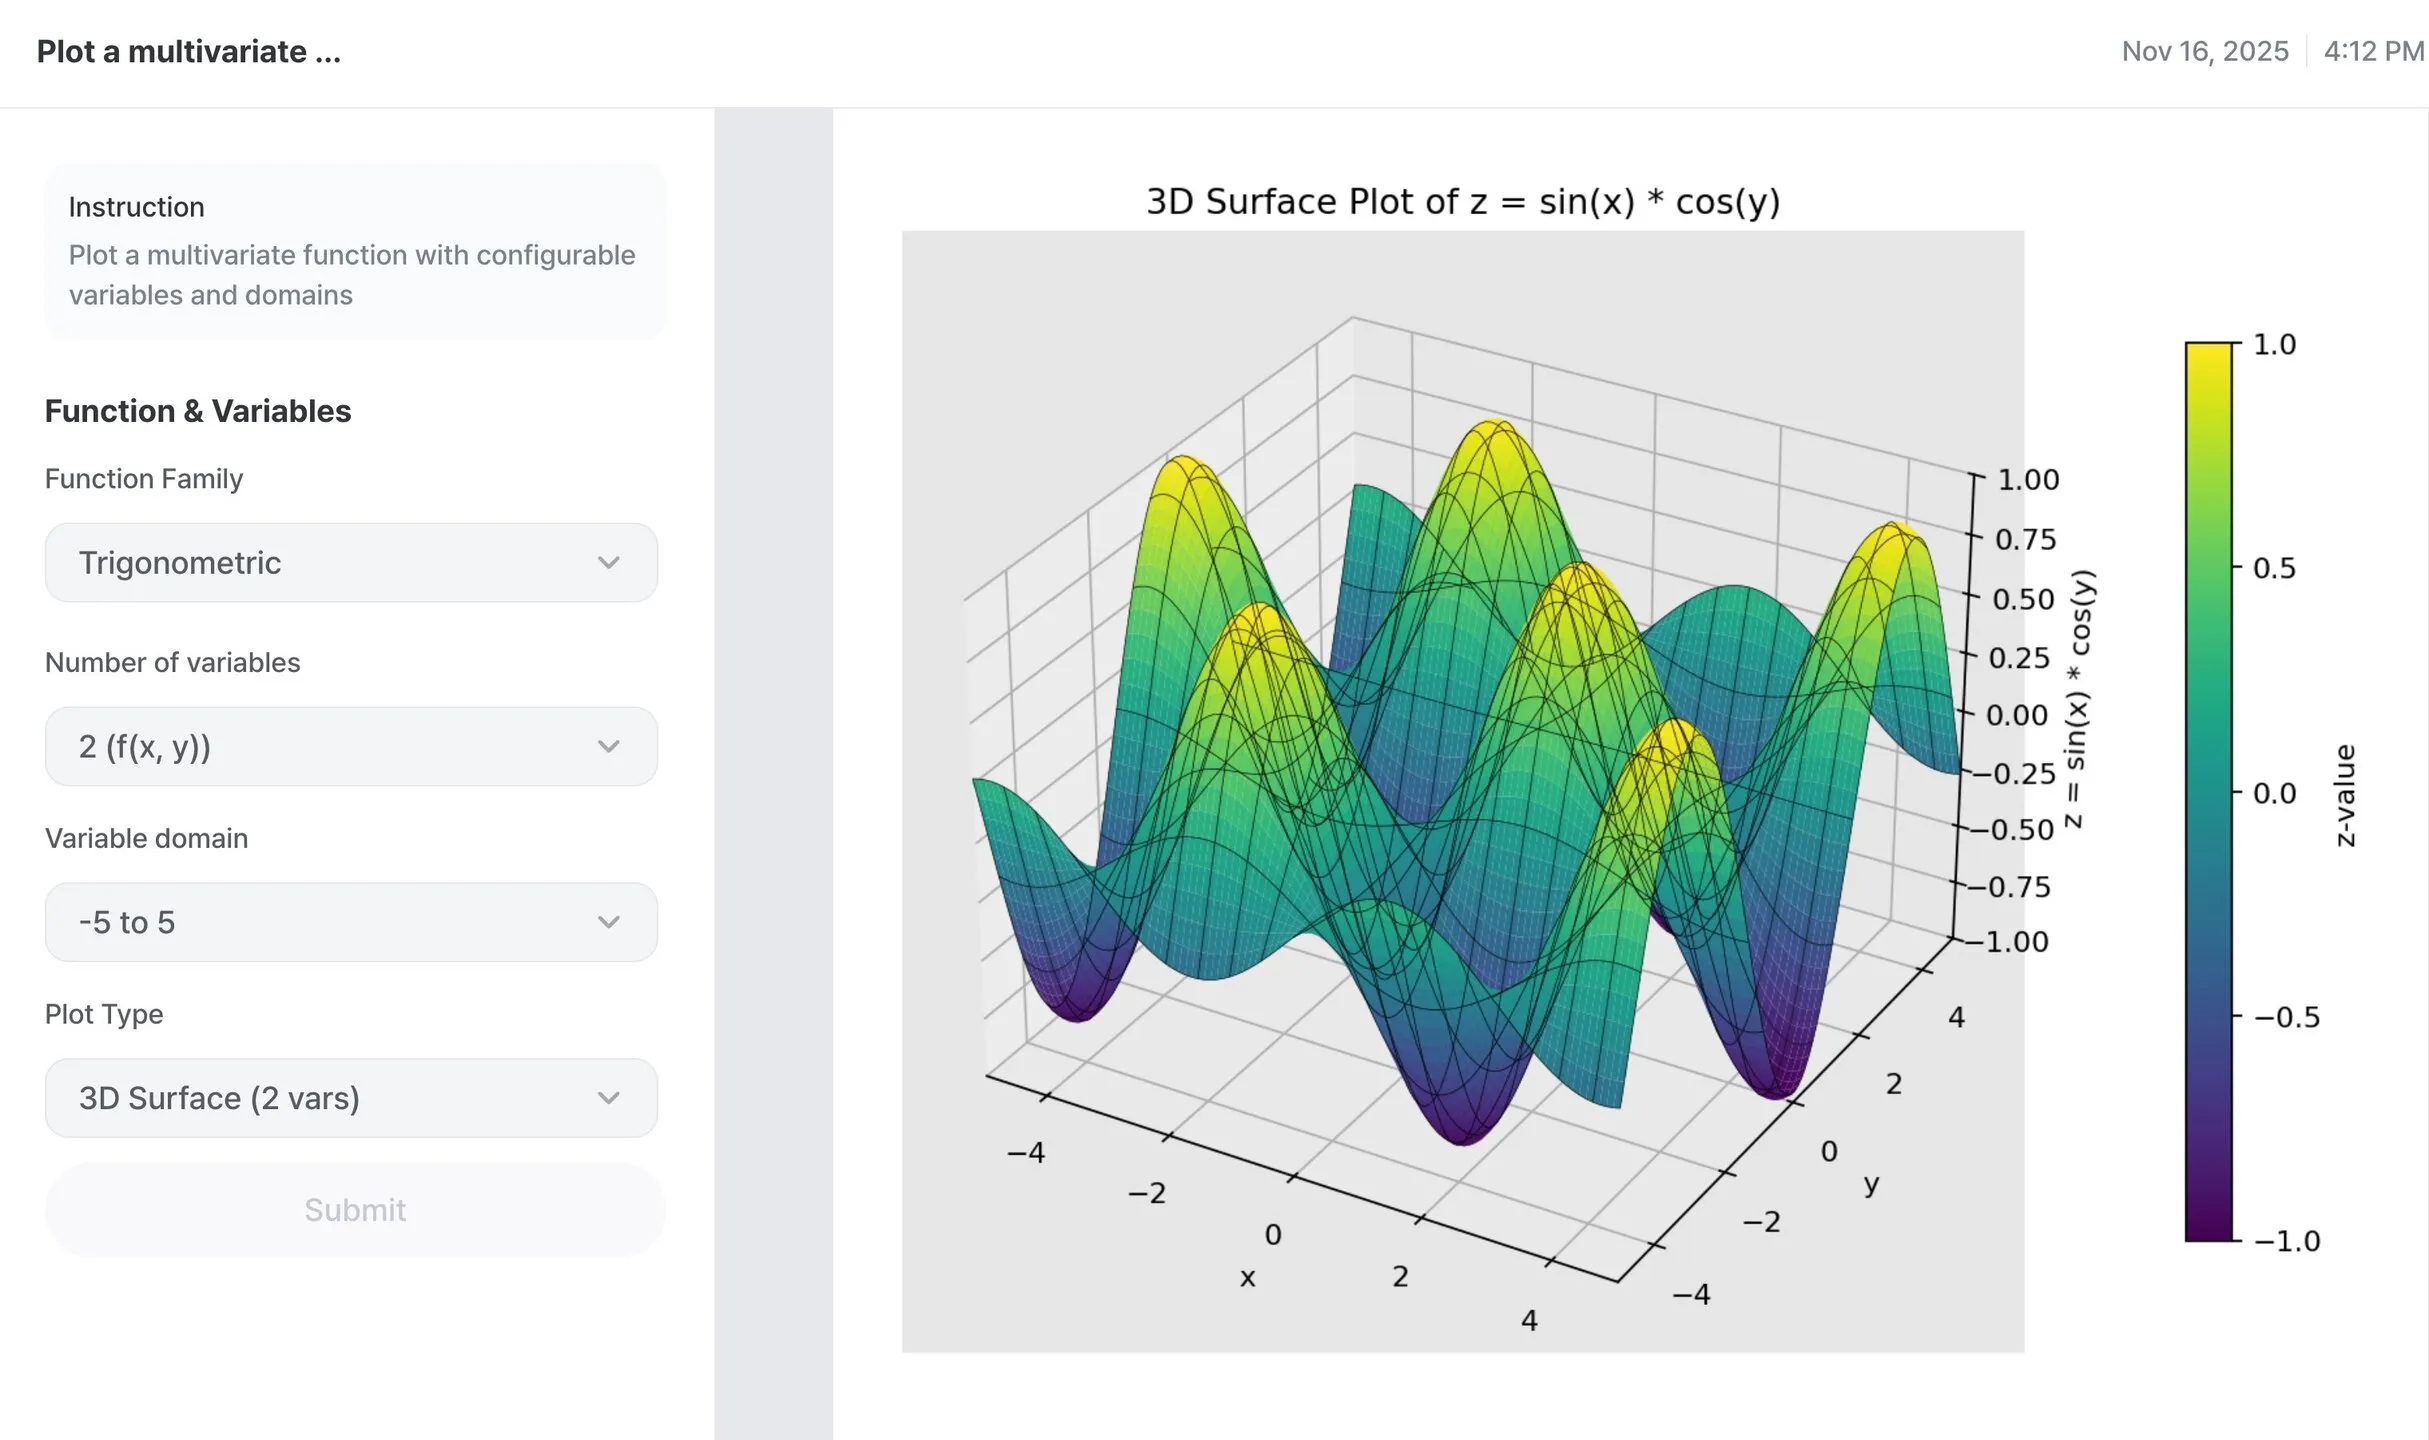Expand the Variable domain chevron arrow
This screenshot has height=1440, width=2429.
[611, 922]
